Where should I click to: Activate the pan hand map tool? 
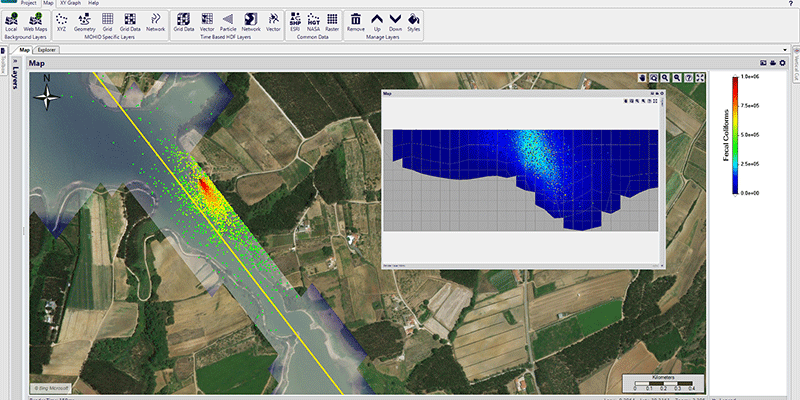coord(641,78)
